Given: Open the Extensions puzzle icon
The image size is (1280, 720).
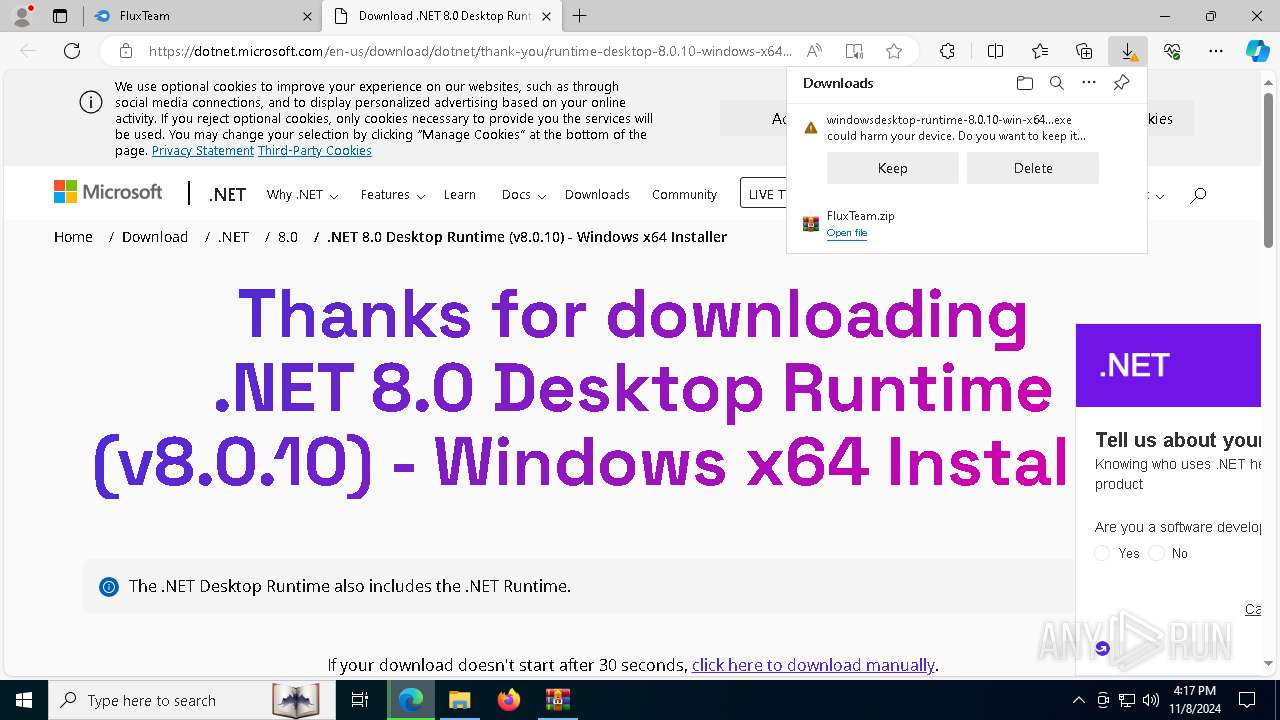Looking at the screenshot, I should pos(947,51).
